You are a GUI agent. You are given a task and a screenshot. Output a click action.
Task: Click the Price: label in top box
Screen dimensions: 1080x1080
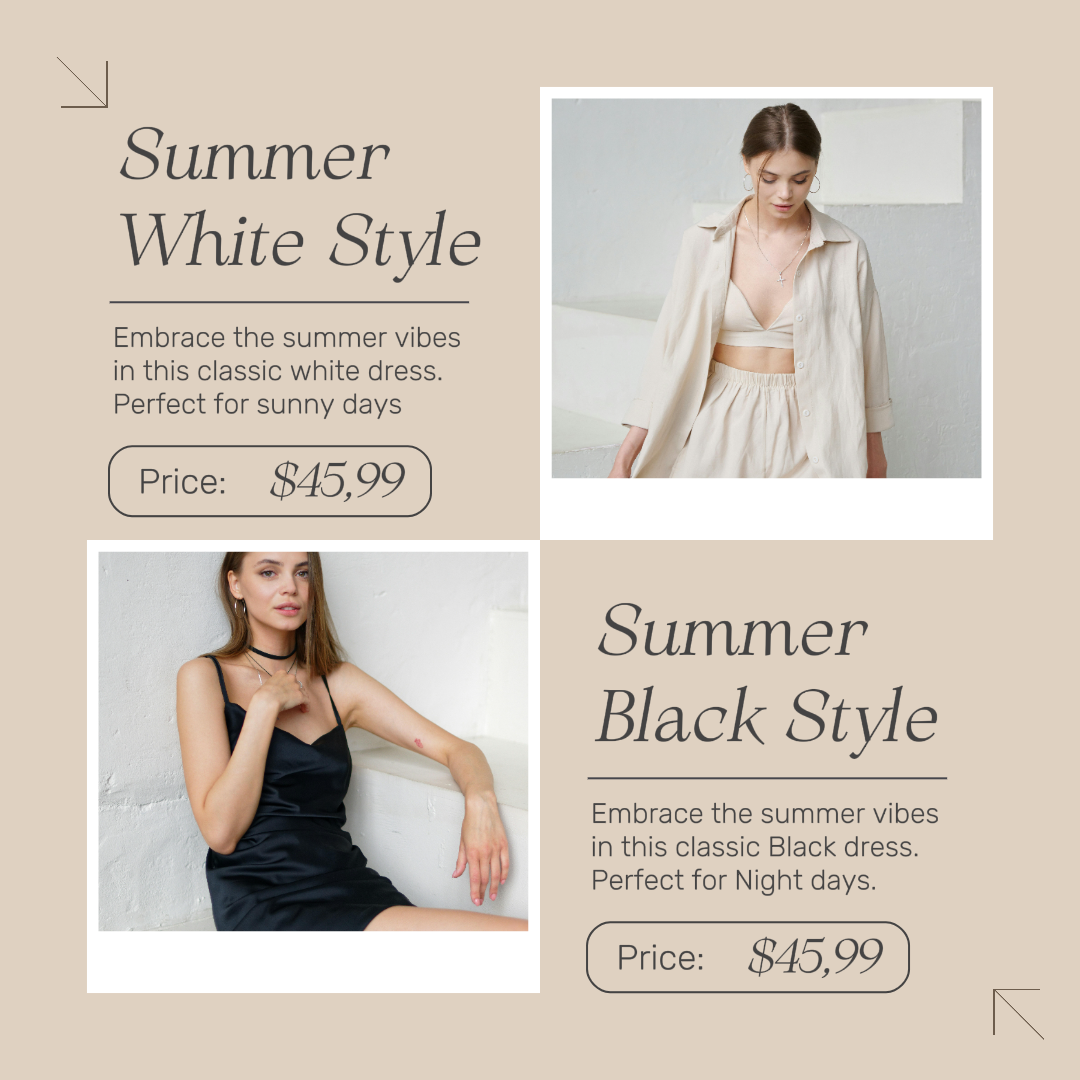point(183,481)
